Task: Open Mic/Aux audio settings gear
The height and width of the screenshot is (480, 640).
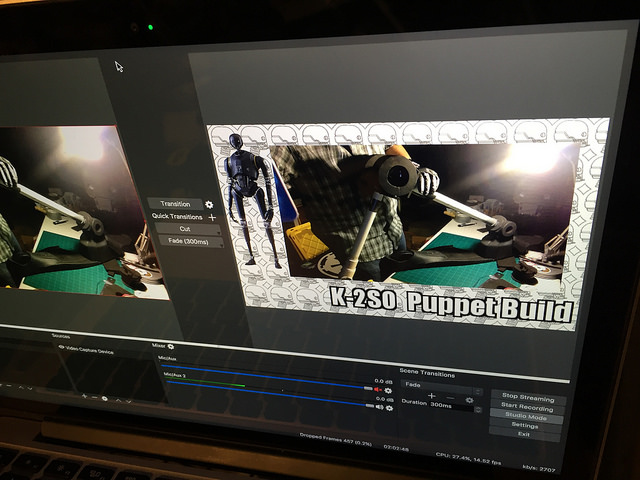Action: [x=388, y=391]
